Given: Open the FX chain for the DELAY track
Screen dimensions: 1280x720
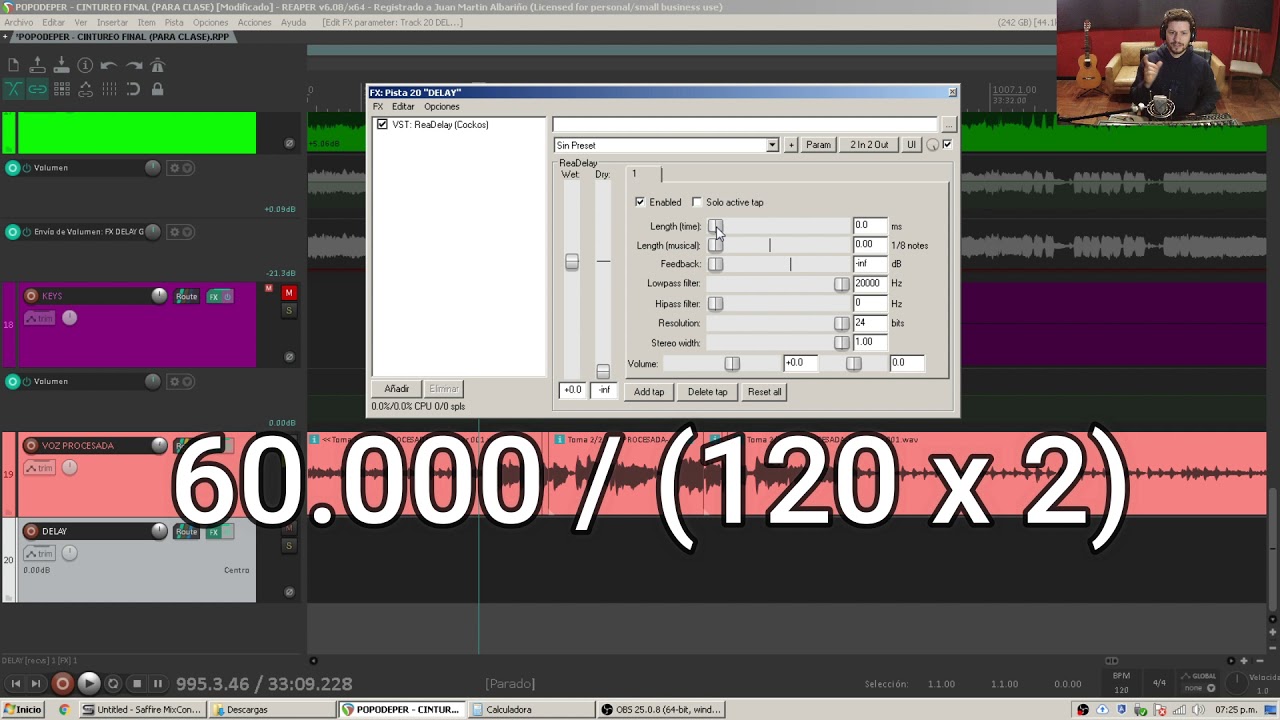Looking at the screenshot, I should 213,531.
